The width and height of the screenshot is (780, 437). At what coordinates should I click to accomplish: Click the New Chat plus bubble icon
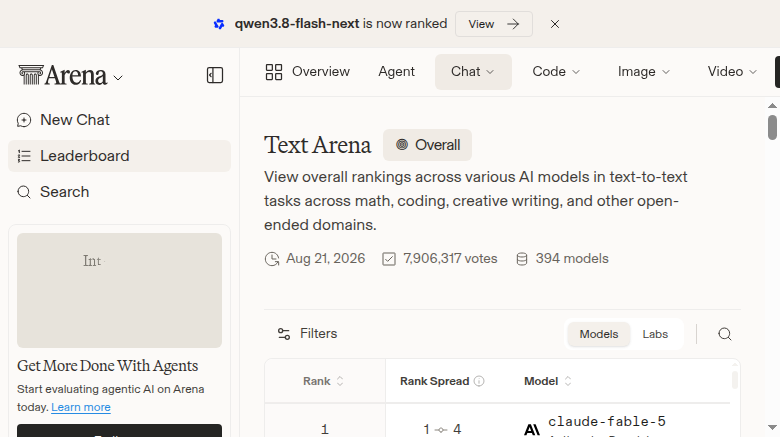tap(24, 120)
